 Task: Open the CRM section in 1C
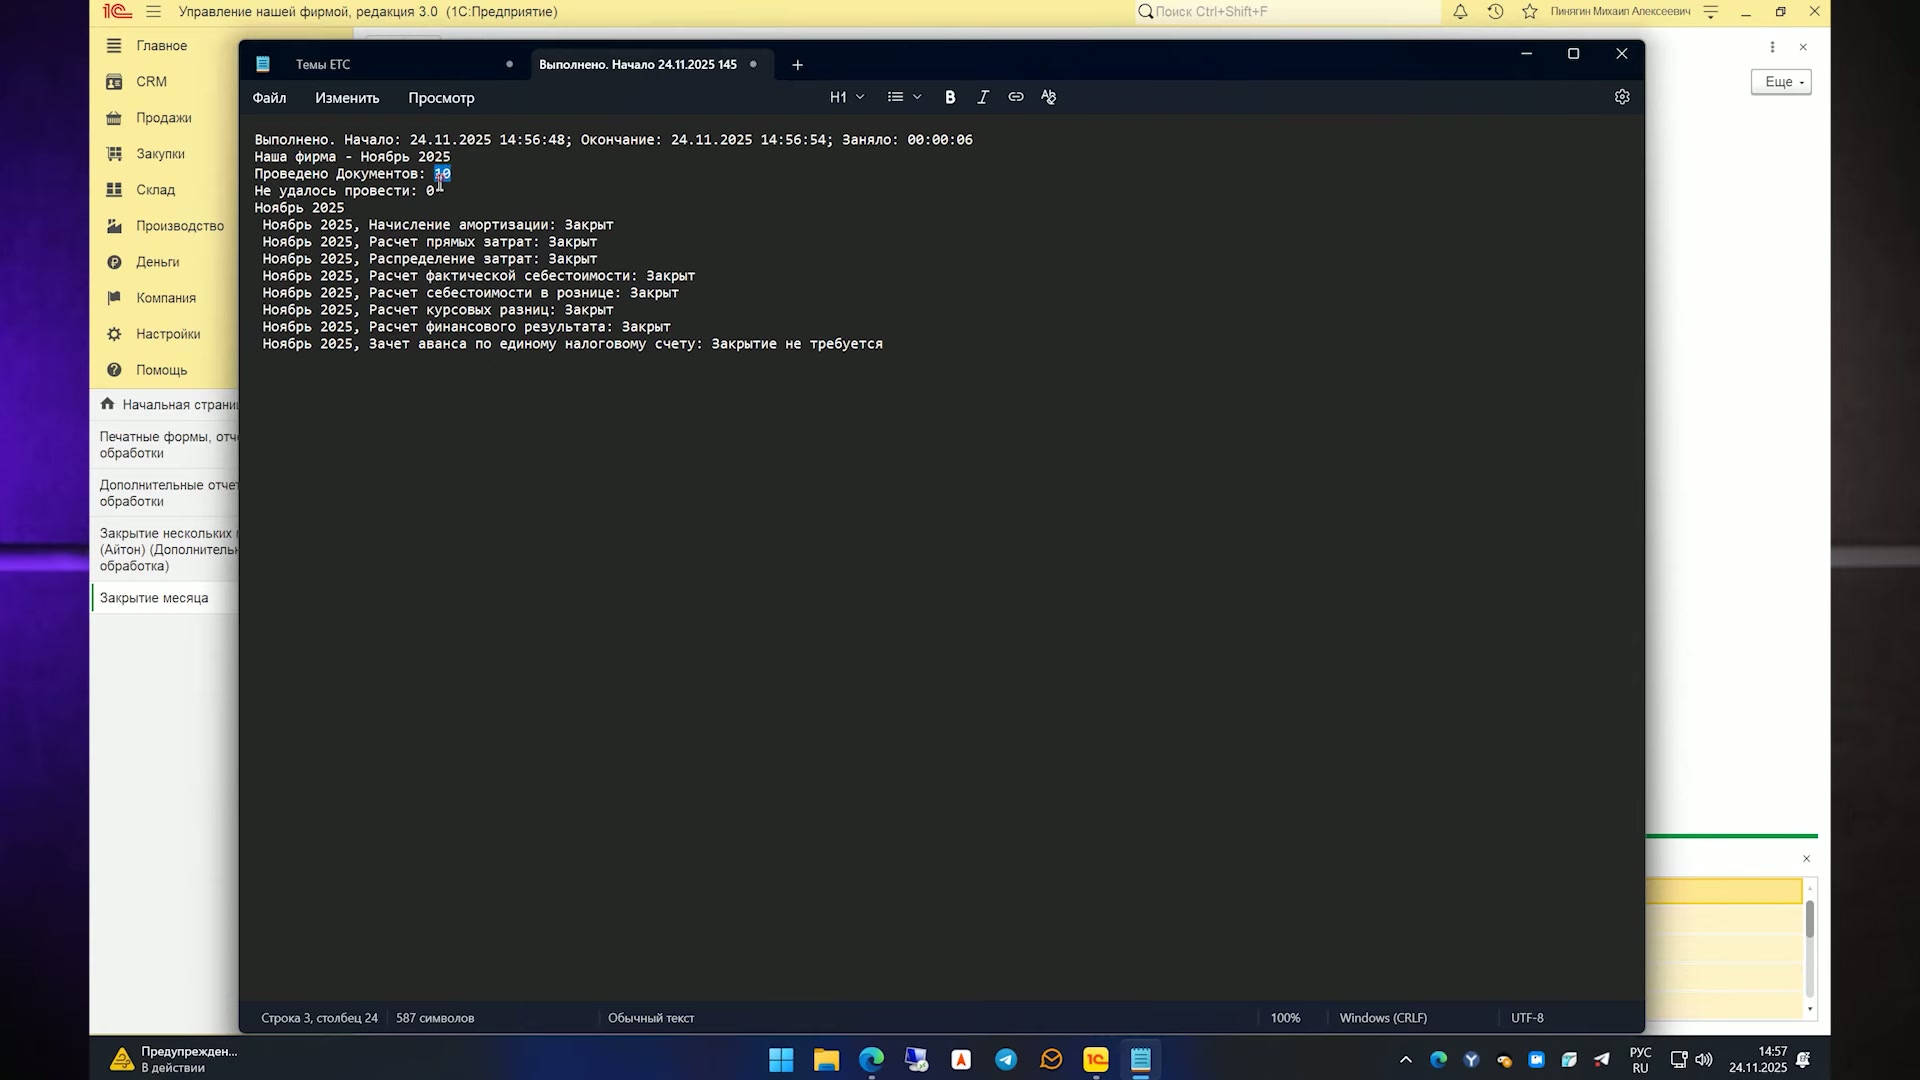(x=152, y=82)
